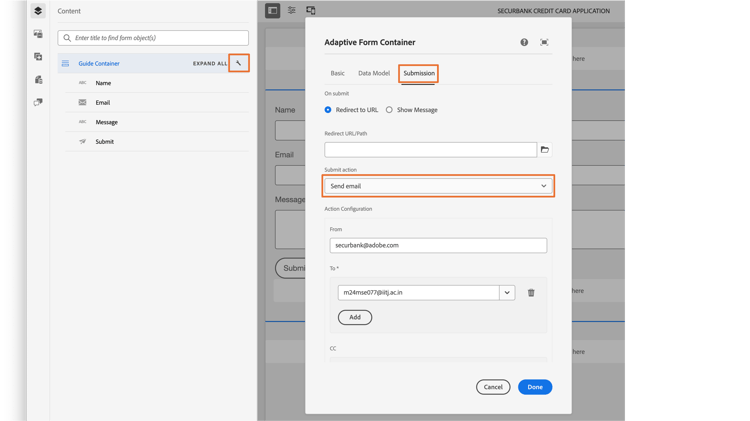Image resolution: width=750 pixels, height=421 pixels.
Task: Click the Done button
Action: 535,387
